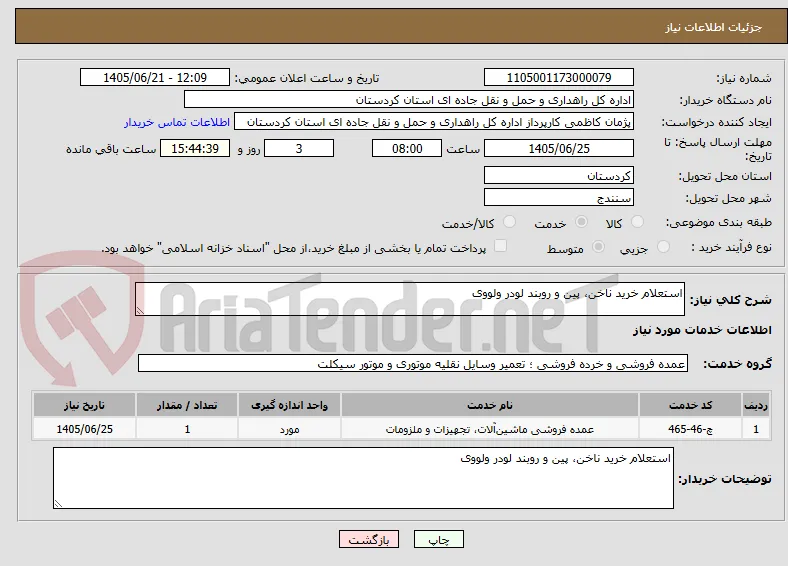The image size is (788, 566).
Task: Click the quantity cell showing 1
Action: coord(187,429)
